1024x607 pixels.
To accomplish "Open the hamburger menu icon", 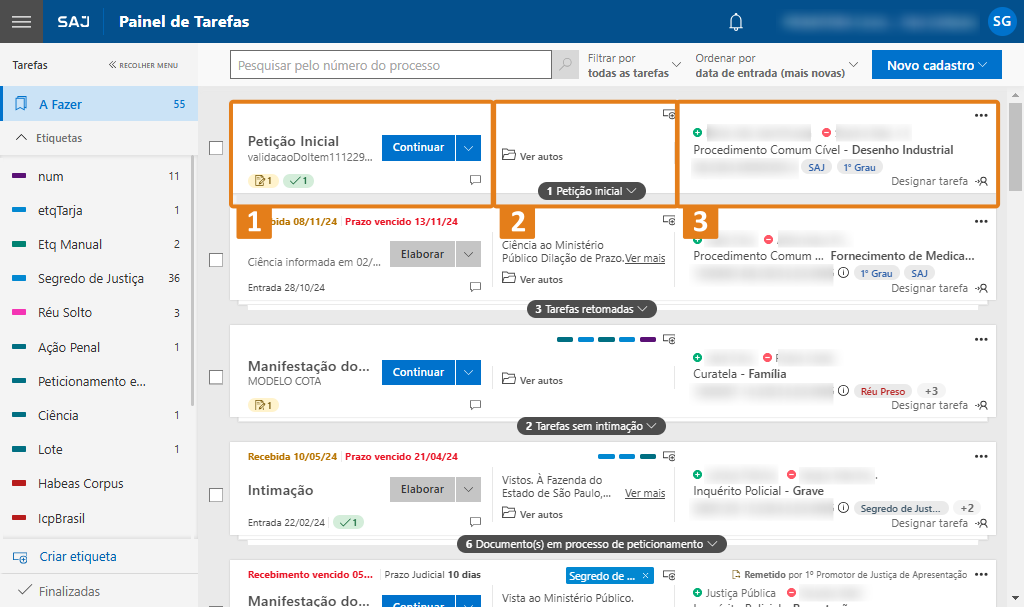I will click(x=21, y=22).
